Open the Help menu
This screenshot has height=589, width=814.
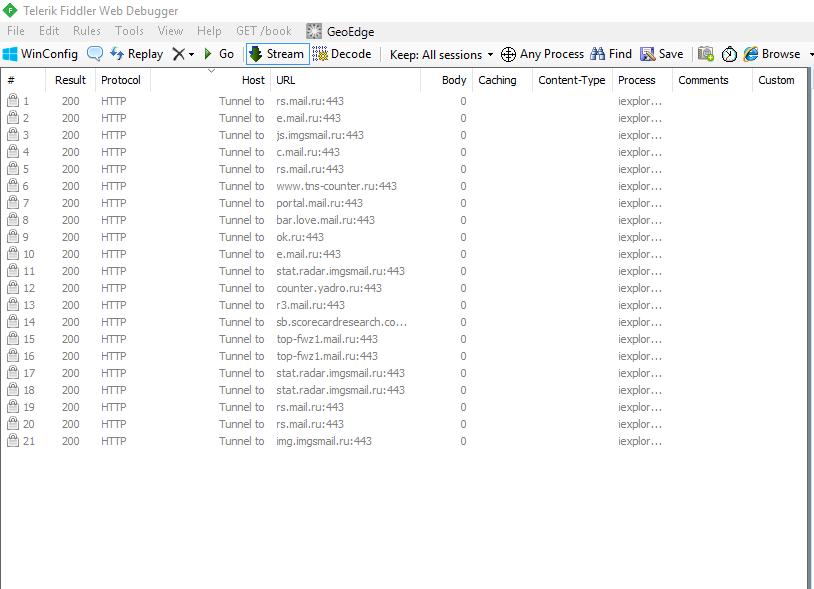coord(209,31)
